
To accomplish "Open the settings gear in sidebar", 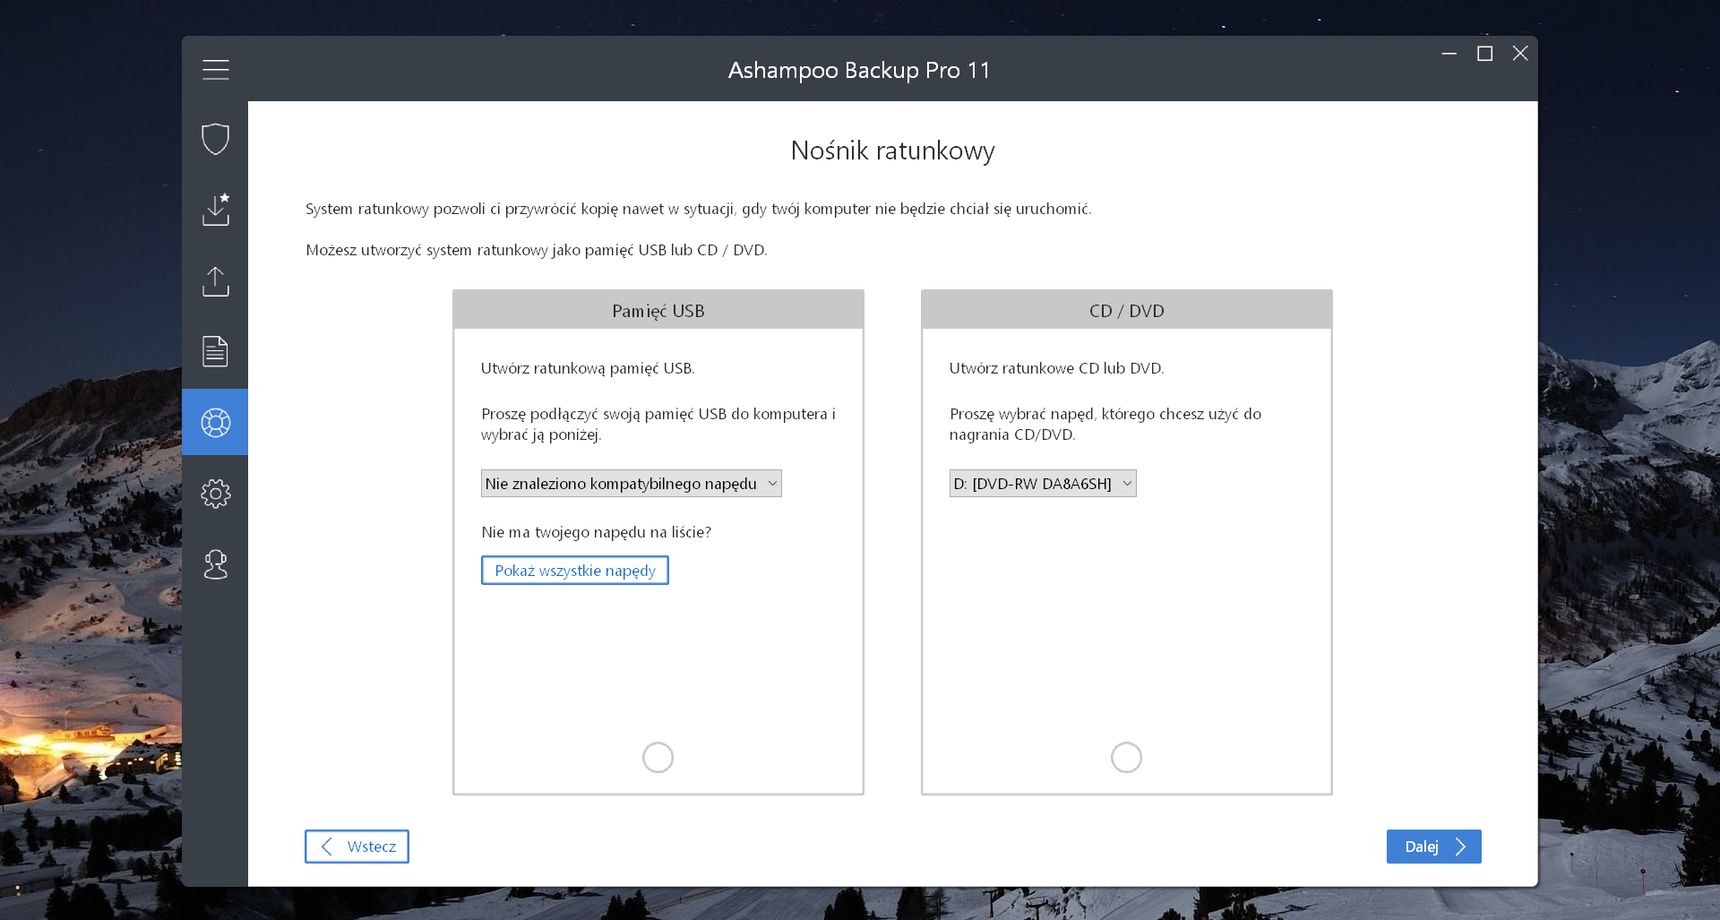I will (x=215, y=493).
